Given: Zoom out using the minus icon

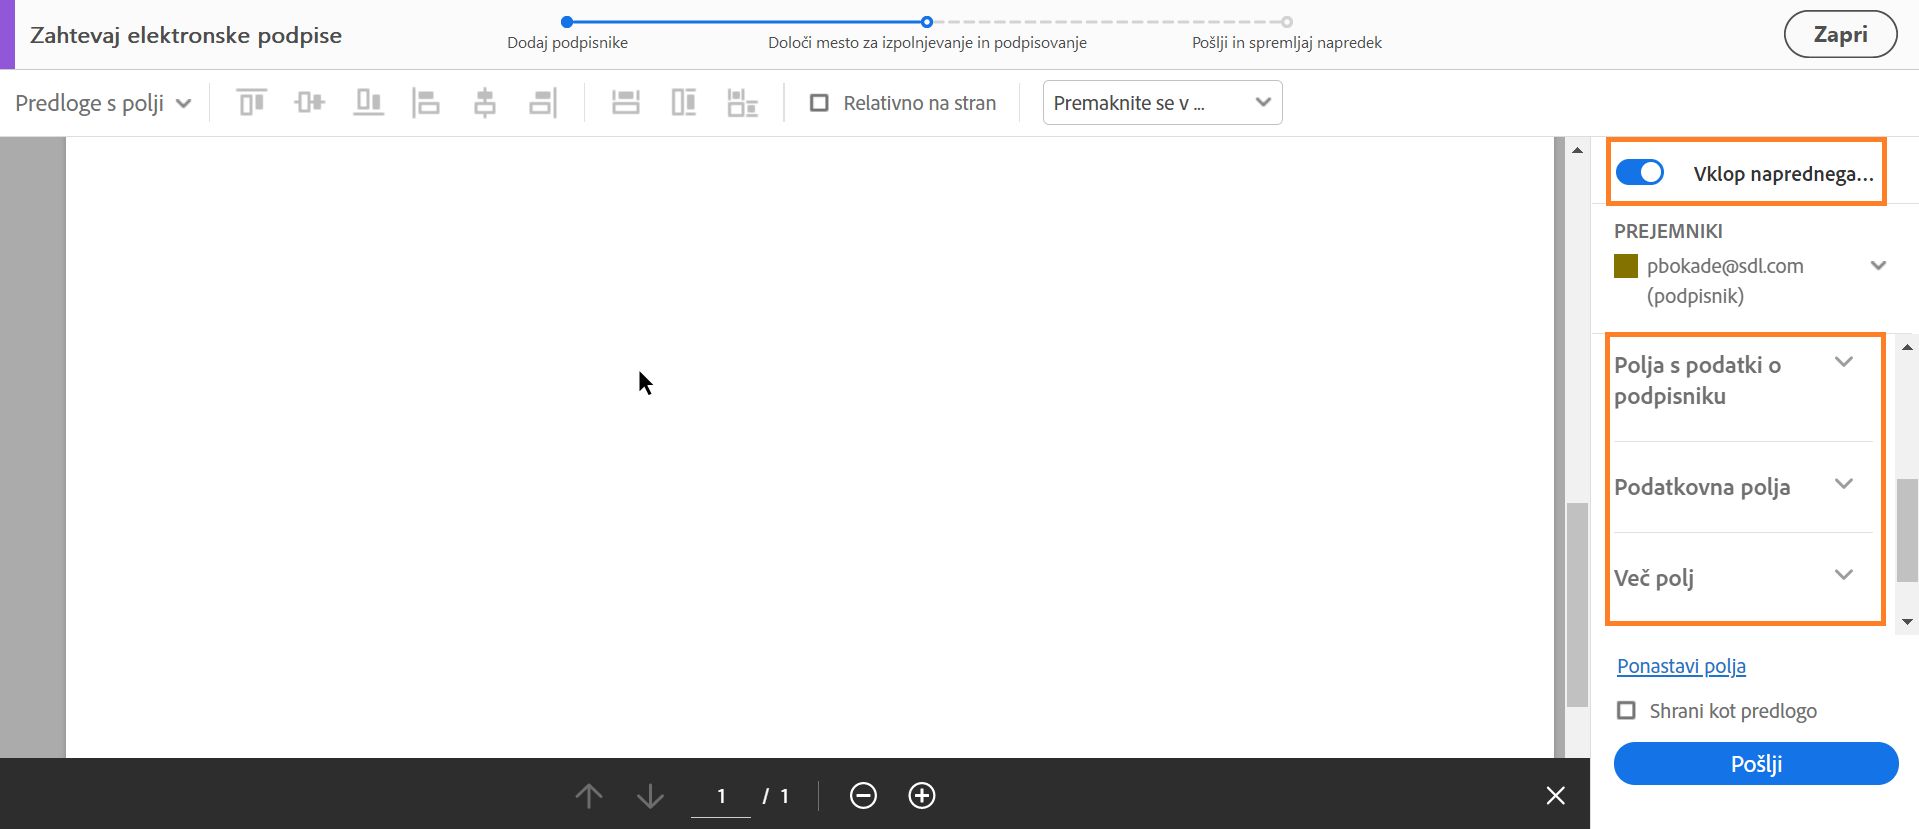Looking at the screenshot, I should coord(863,796).
